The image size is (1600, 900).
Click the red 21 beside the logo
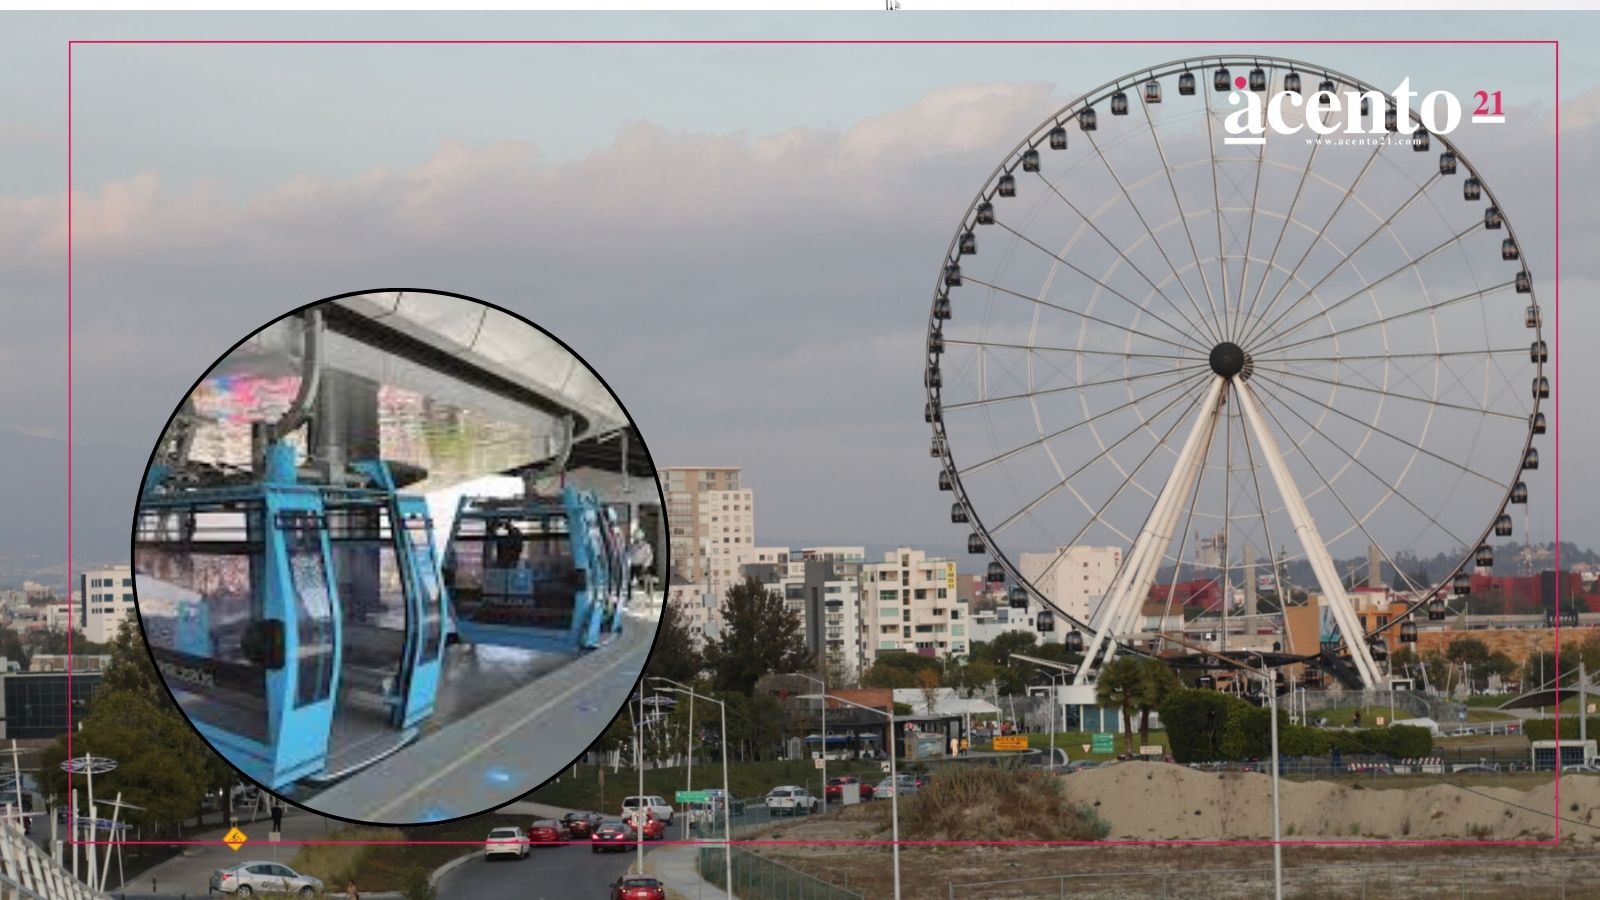(1488, 106)
